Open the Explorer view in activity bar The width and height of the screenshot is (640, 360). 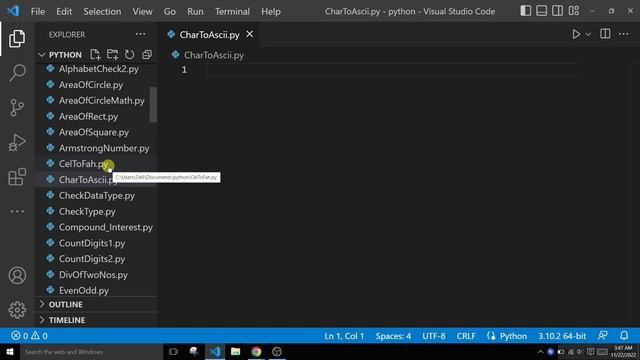(17, 38)
